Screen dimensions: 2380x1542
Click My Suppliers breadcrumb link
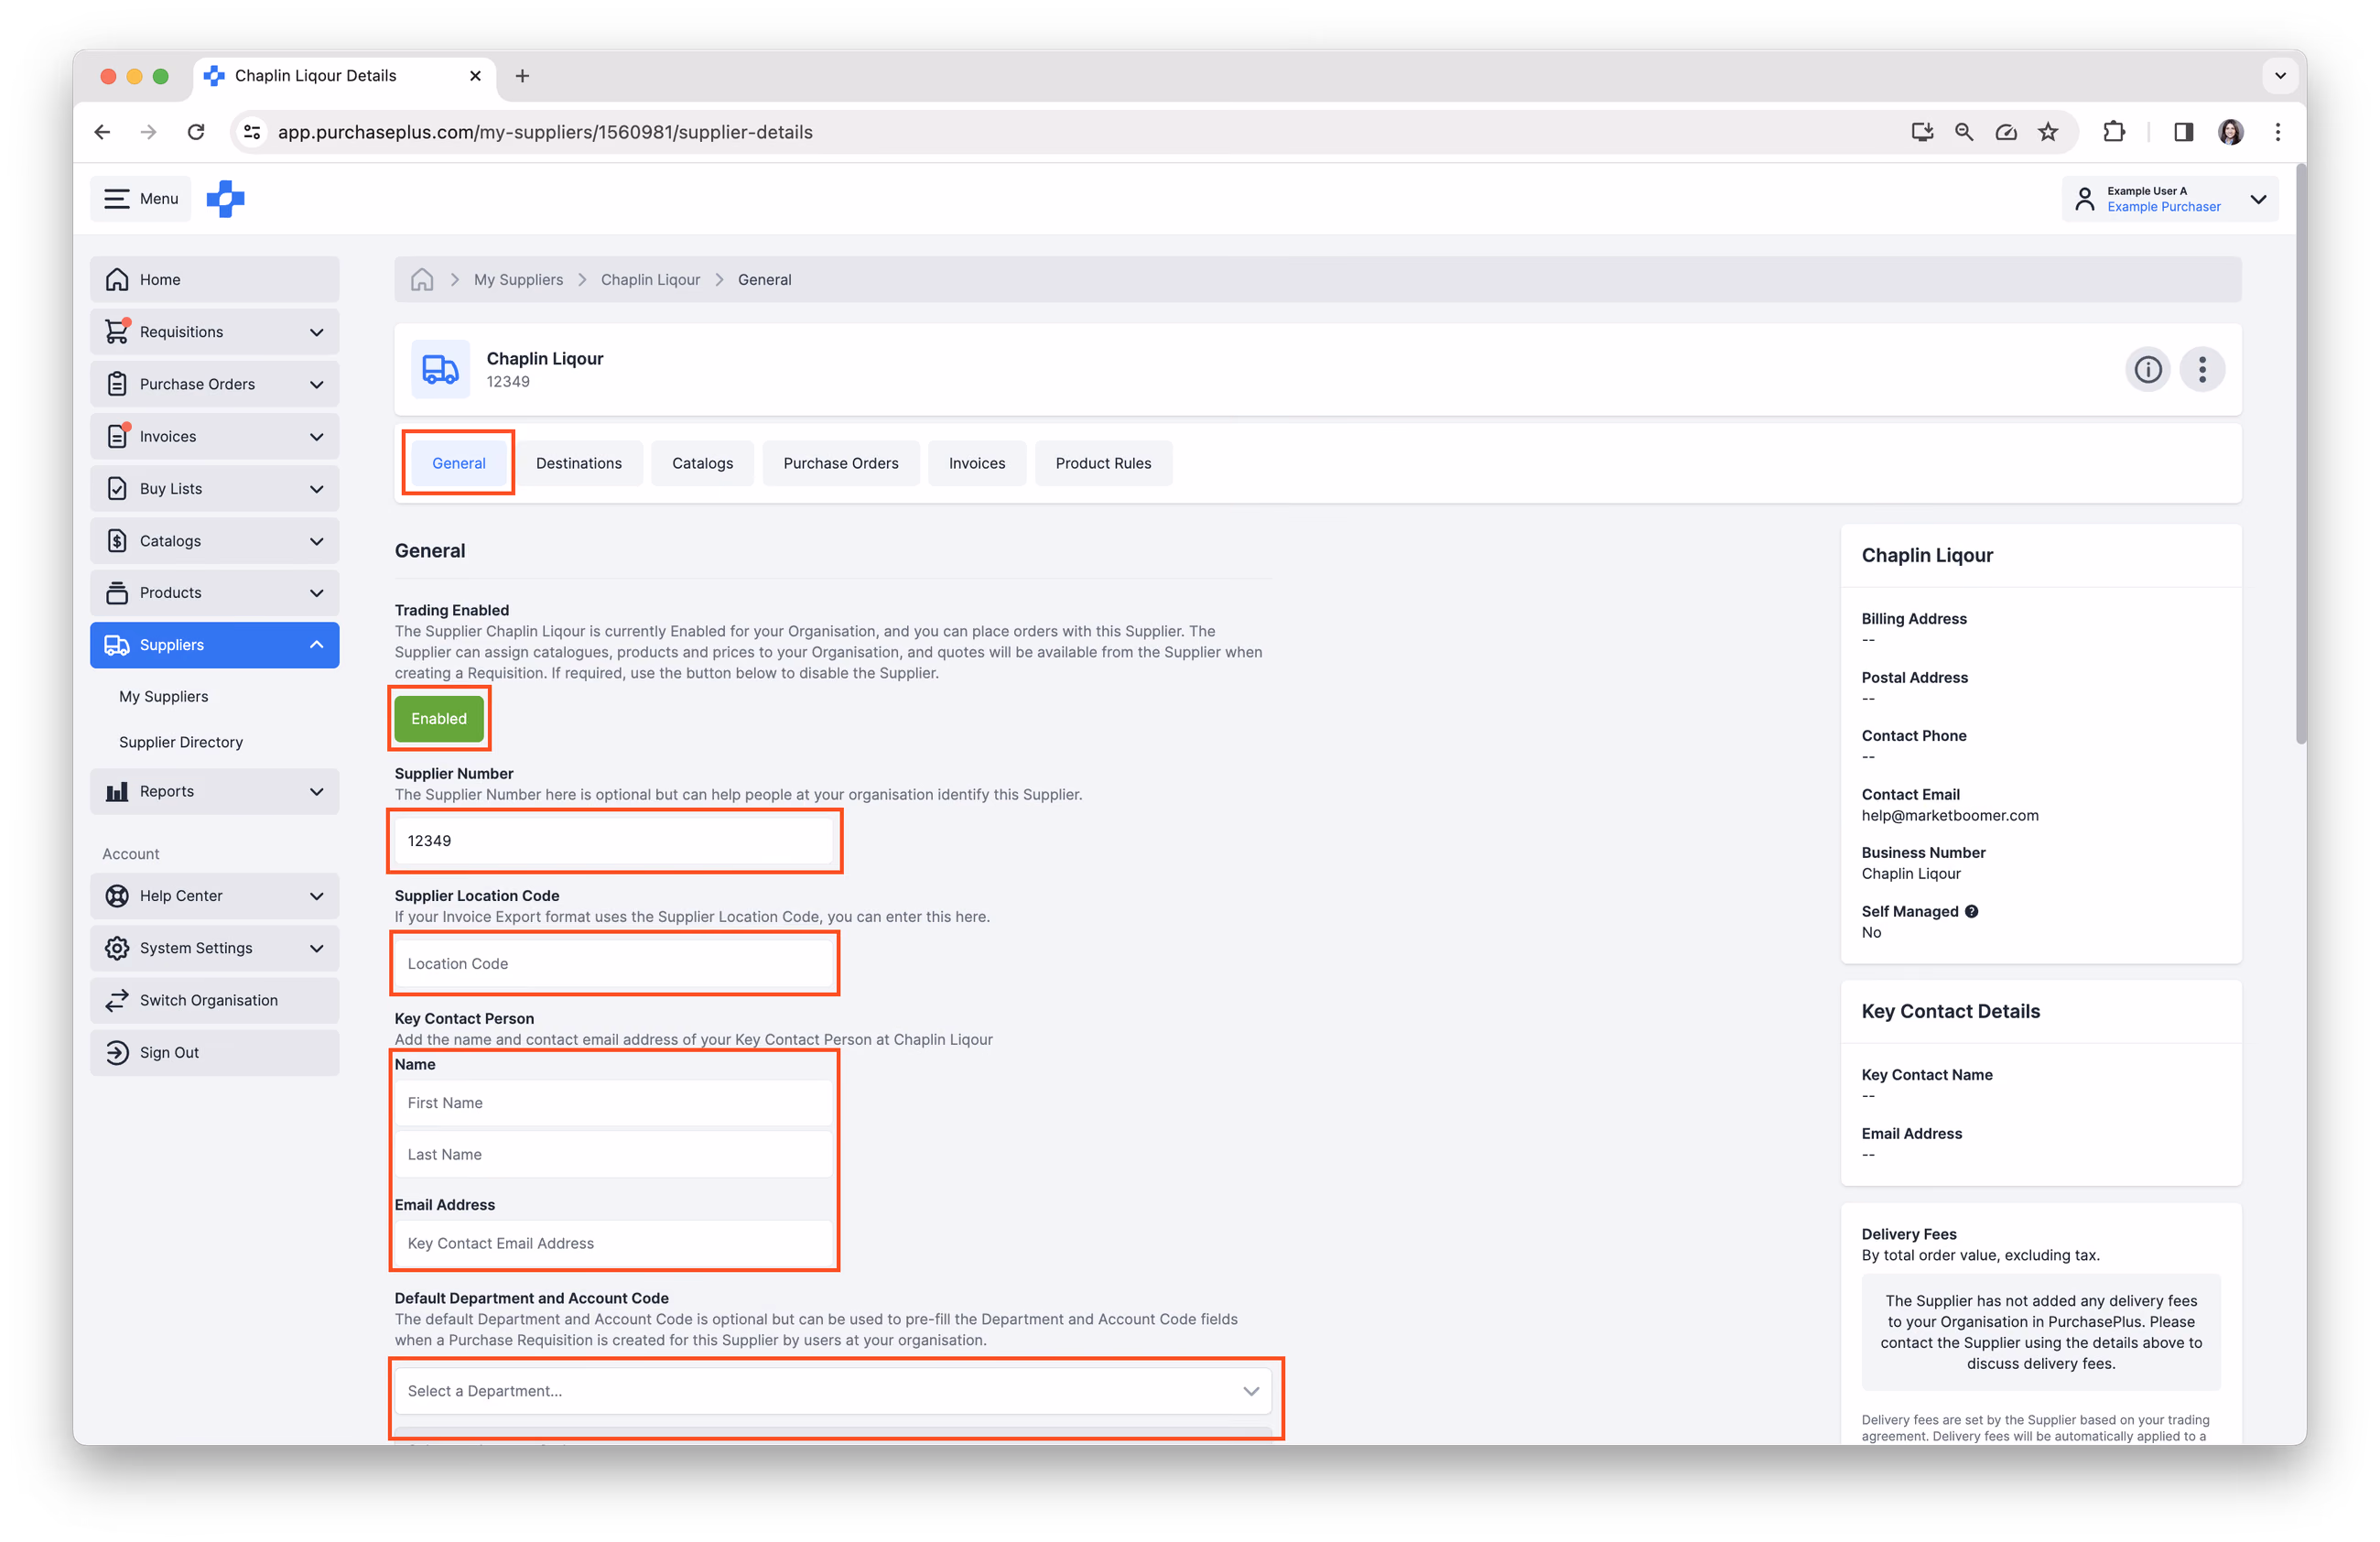click(518, 279)
